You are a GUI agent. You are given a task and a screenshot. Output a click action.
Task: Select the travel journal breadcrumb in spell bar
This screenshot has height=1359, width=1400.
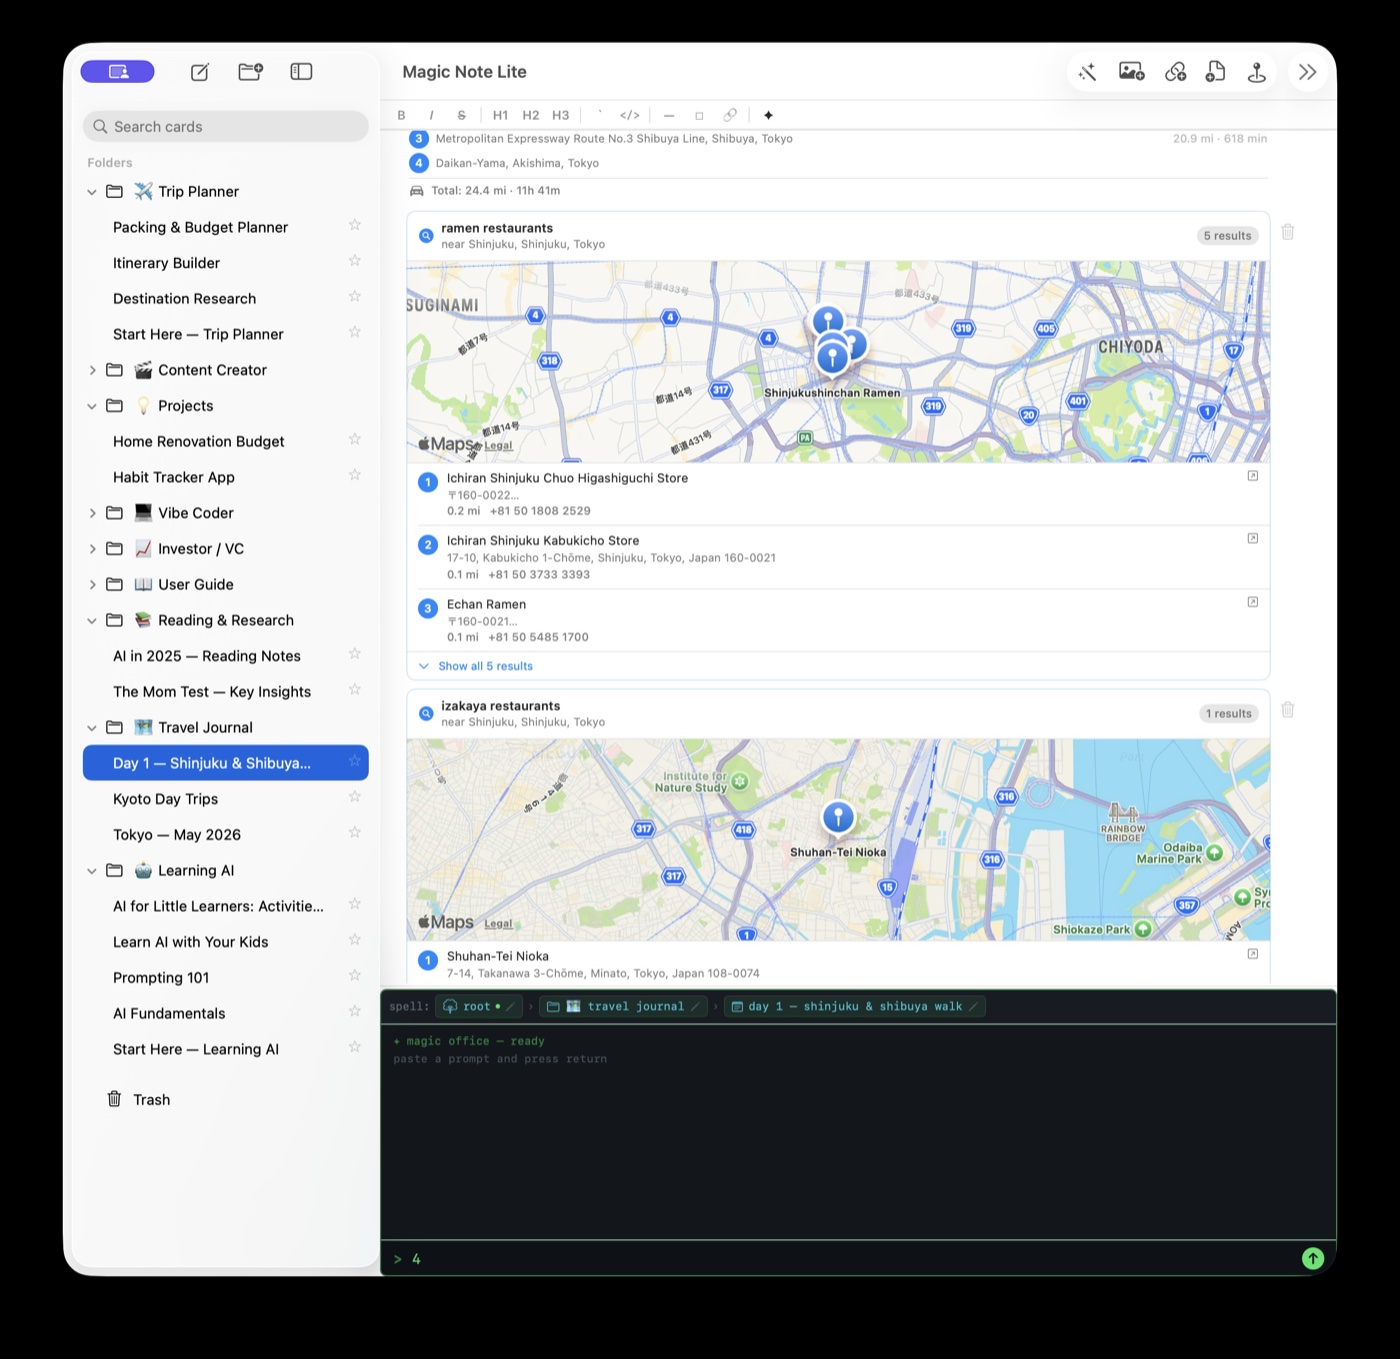623,1006
